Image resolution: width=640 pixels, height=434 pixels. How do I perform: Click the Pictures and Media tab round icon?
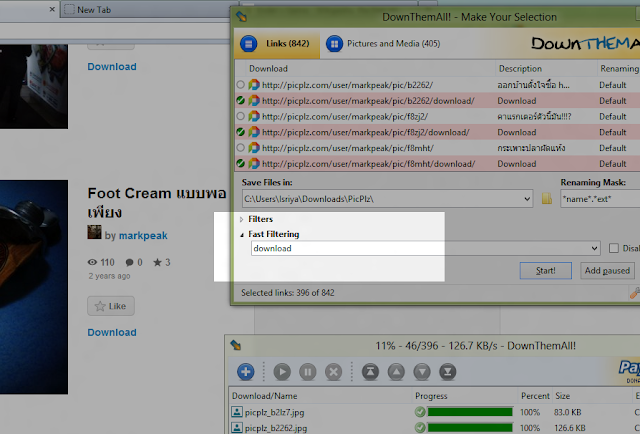(x=334, y=43)
